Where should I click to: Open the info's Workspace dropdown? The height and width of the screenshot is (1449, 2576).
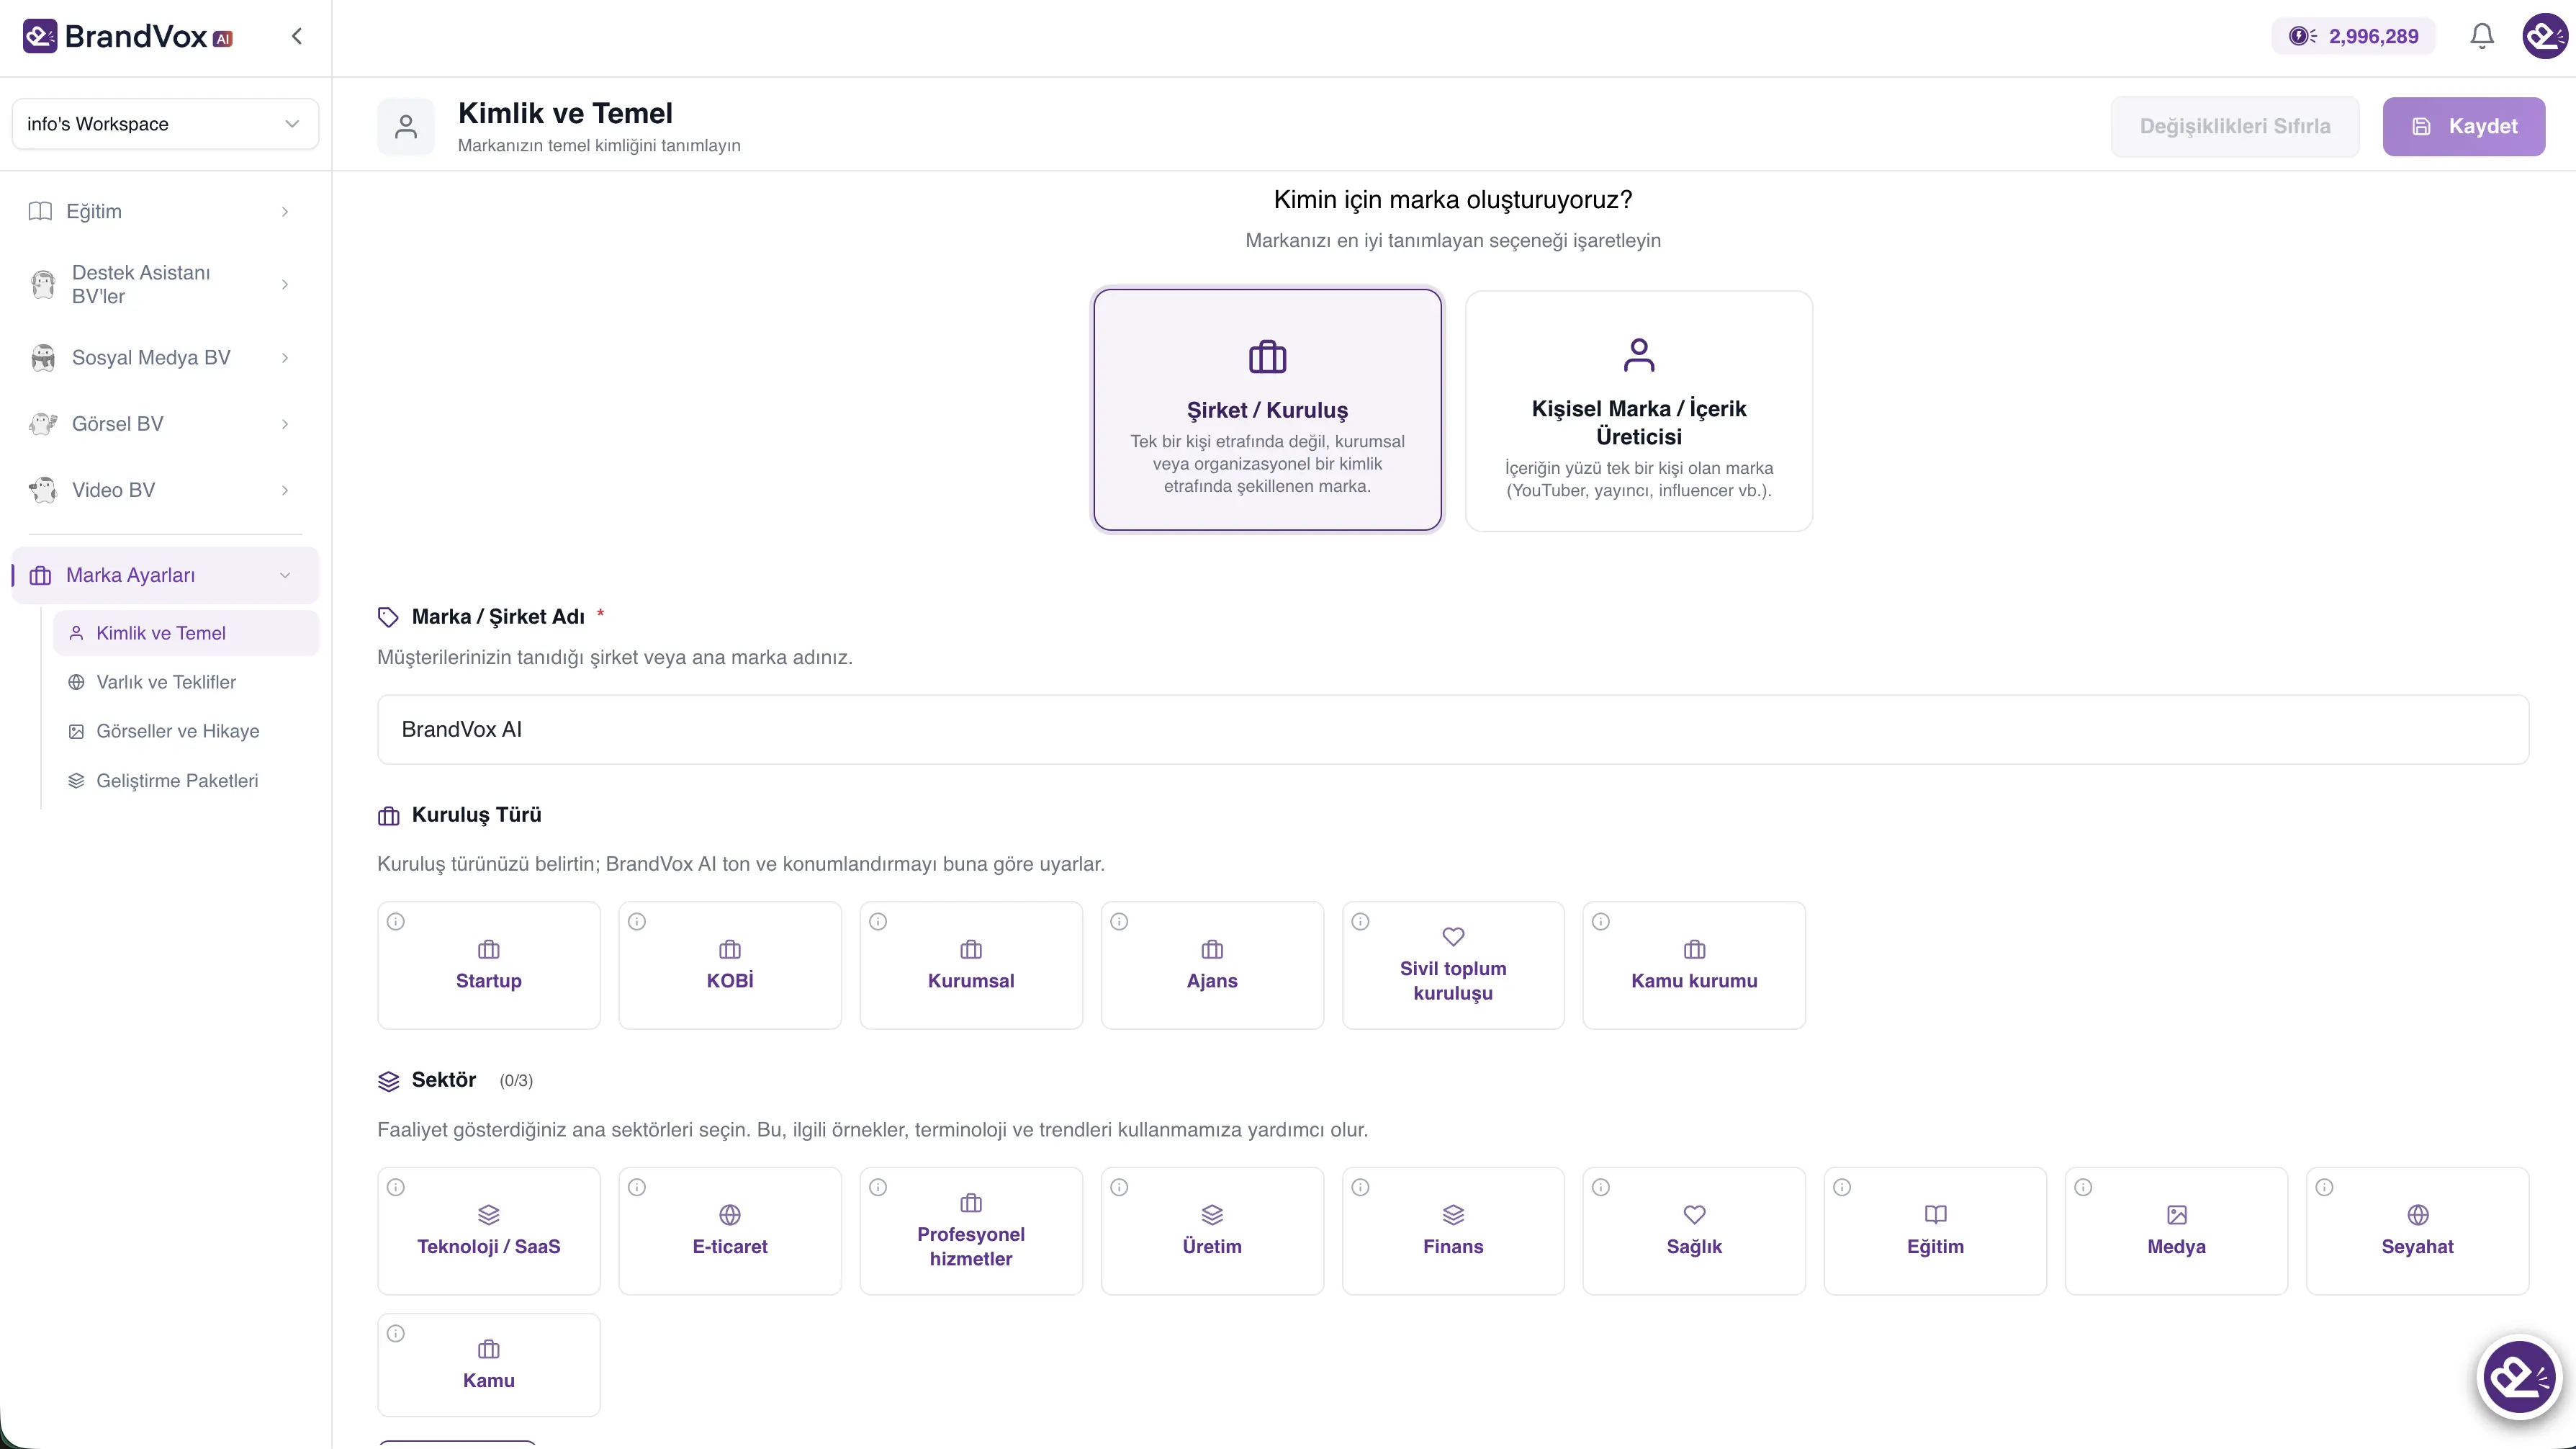pyautogui.click(x=165, y=124)
